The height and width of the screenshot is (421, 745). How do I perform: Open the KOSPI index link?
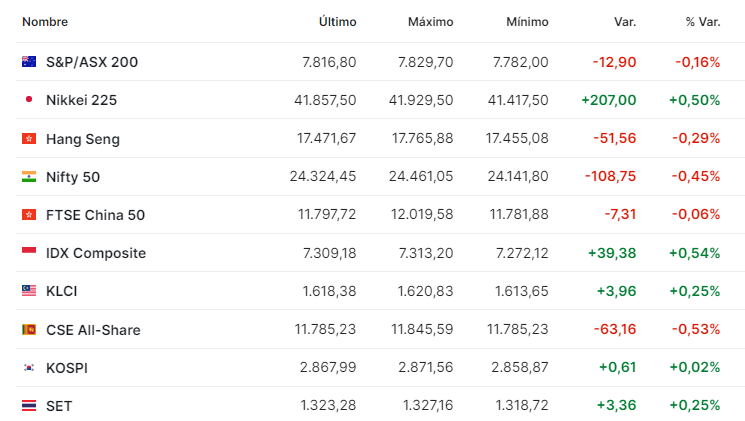67,368
